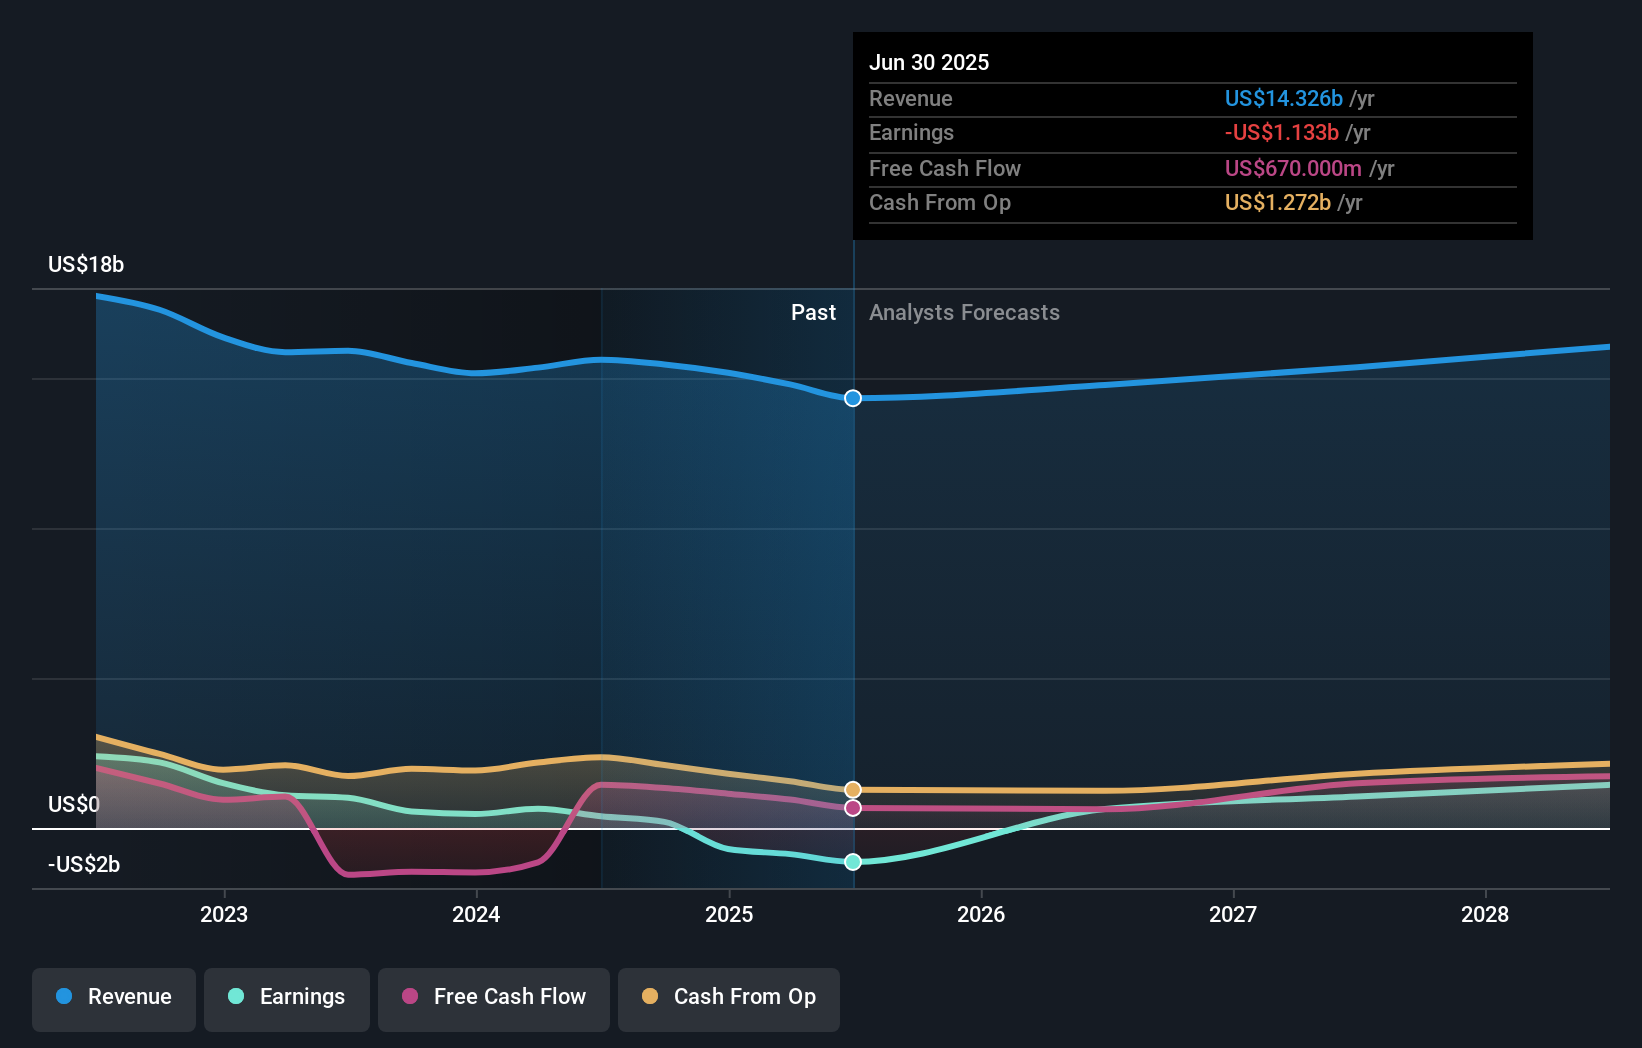Click the blue Revenue legend dot
The width and height of the screenshot is (1642, 1048).
tap(64, 996)
